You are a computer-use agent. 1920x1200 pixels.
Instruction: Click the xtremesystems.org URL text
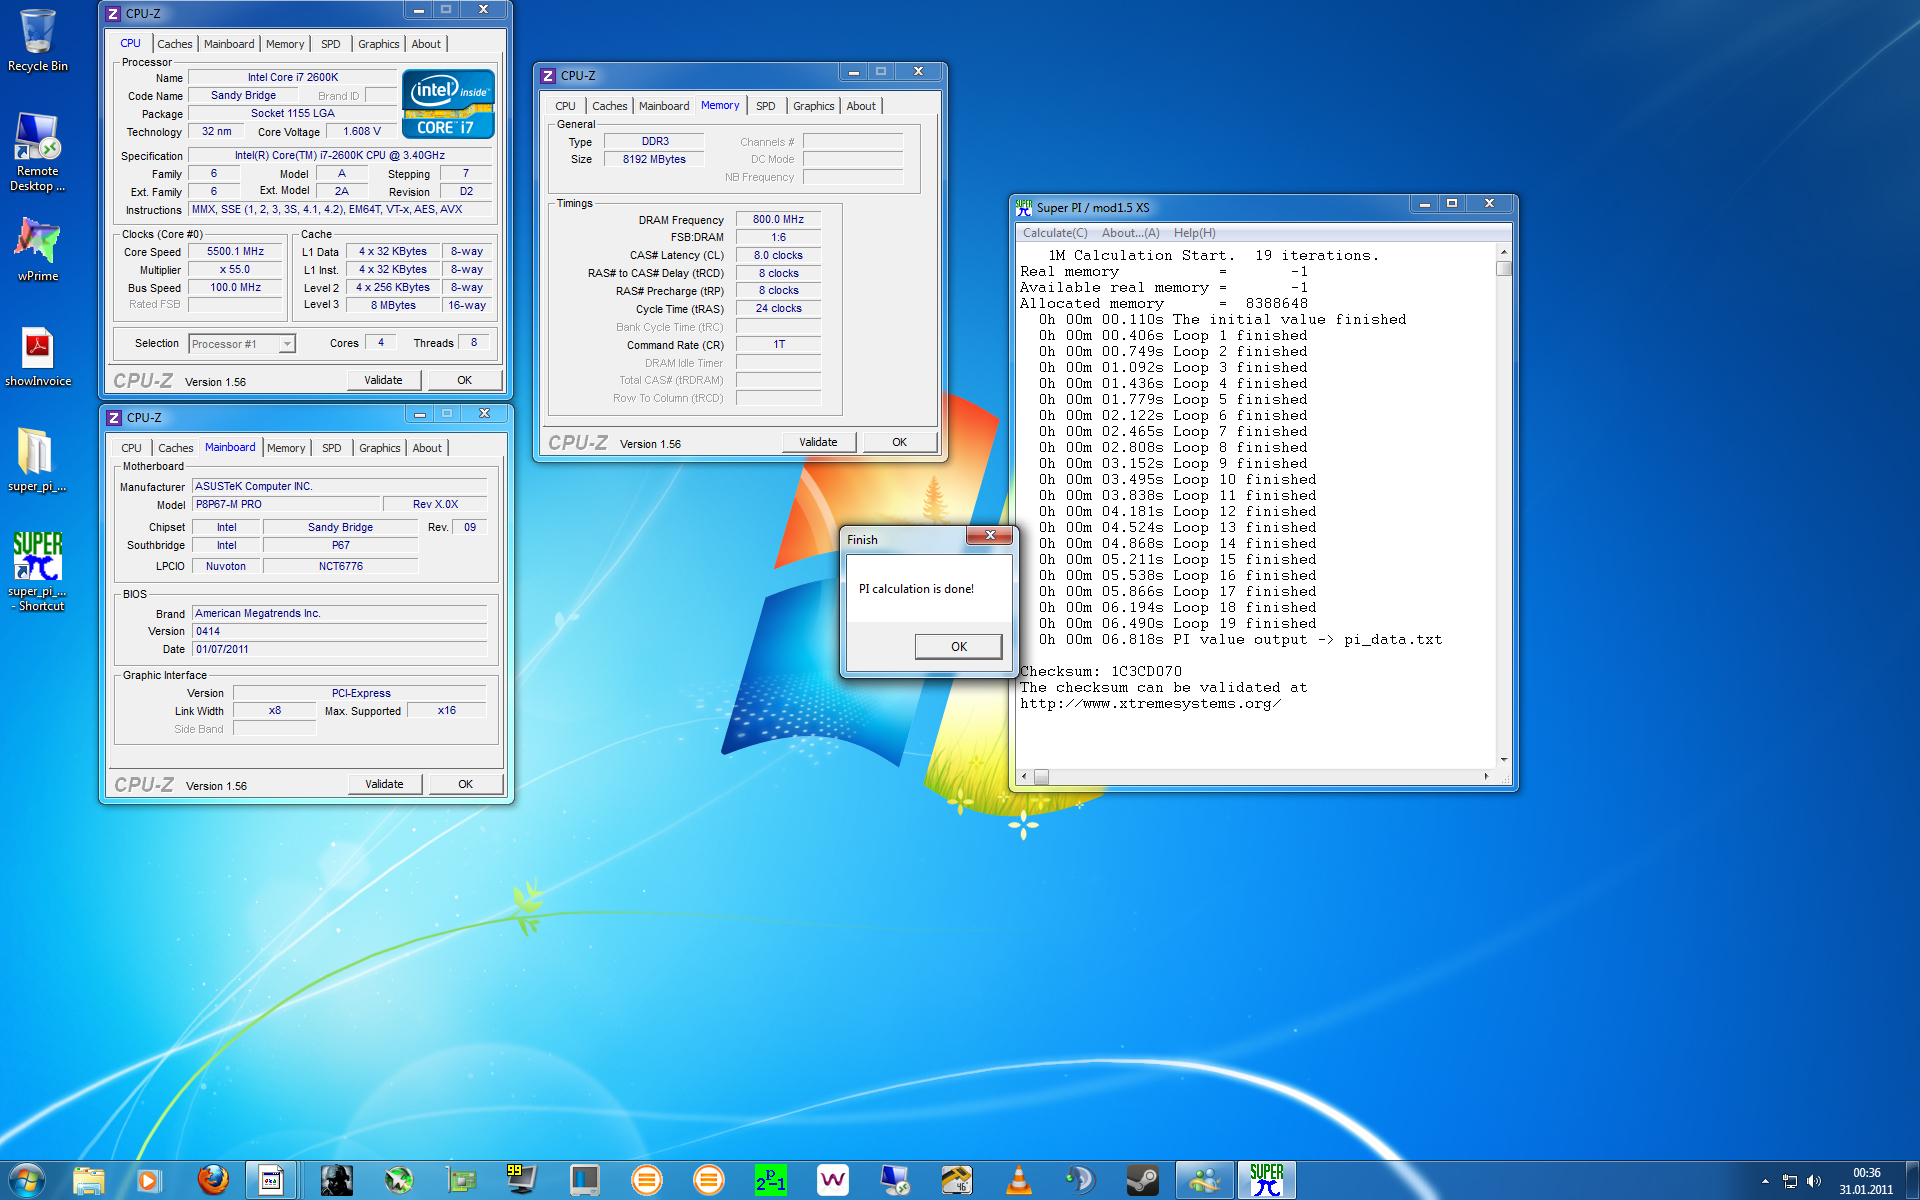1150,704
